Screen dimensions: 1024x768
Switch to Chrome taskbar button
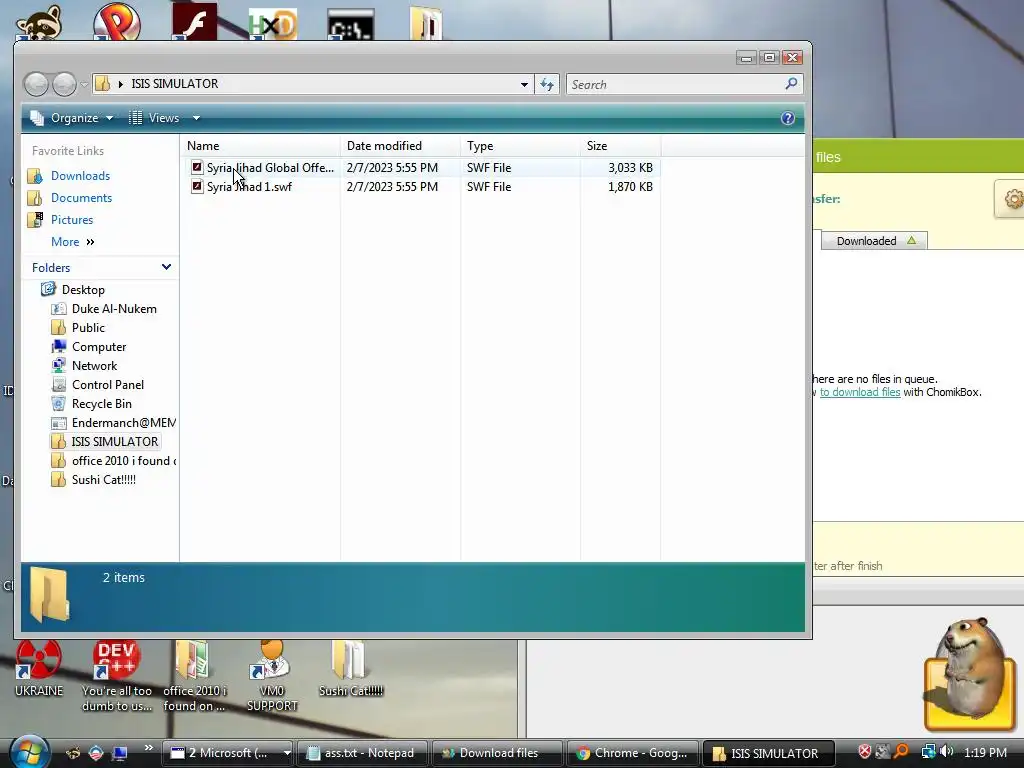632,753
